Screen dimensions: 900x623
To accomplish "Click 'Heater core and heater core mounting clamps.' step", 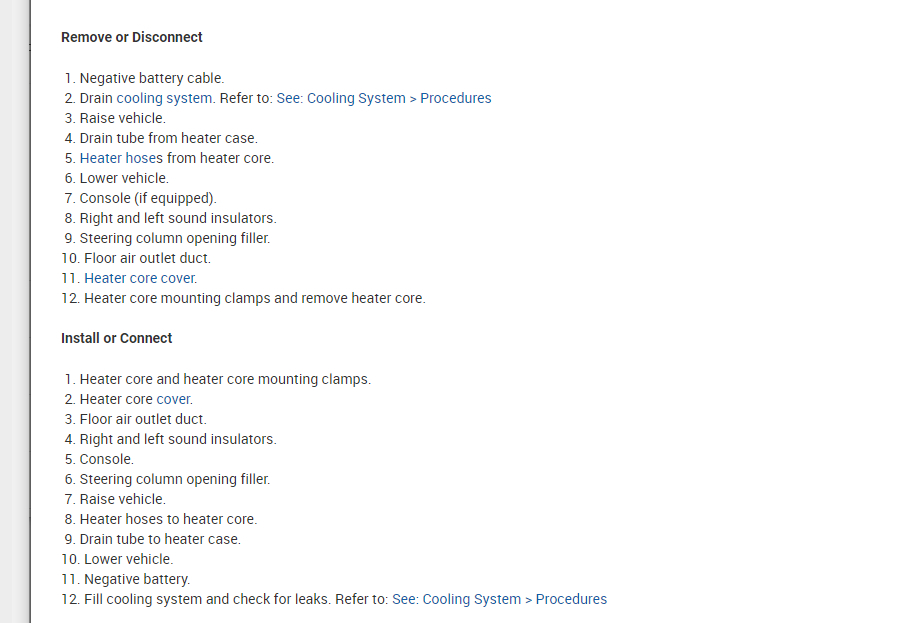I will (225, 379).
